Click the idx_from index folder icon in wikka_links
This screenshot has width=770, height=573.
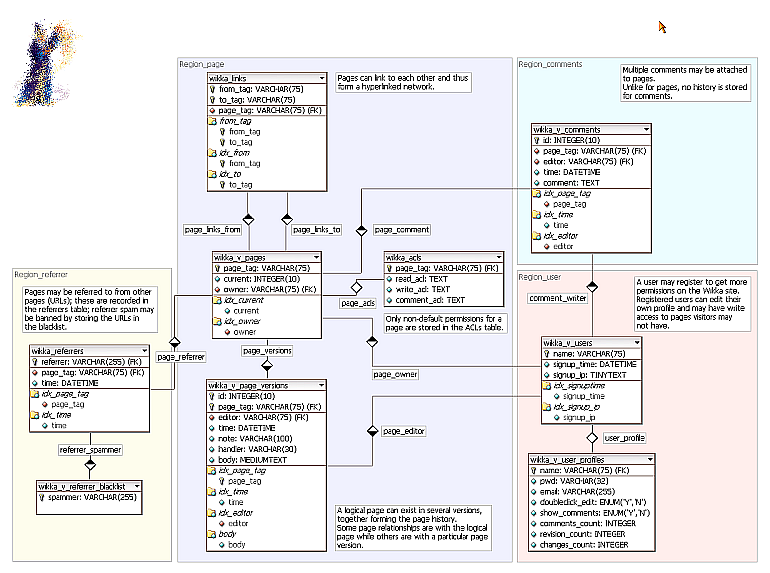click(213, 153)
